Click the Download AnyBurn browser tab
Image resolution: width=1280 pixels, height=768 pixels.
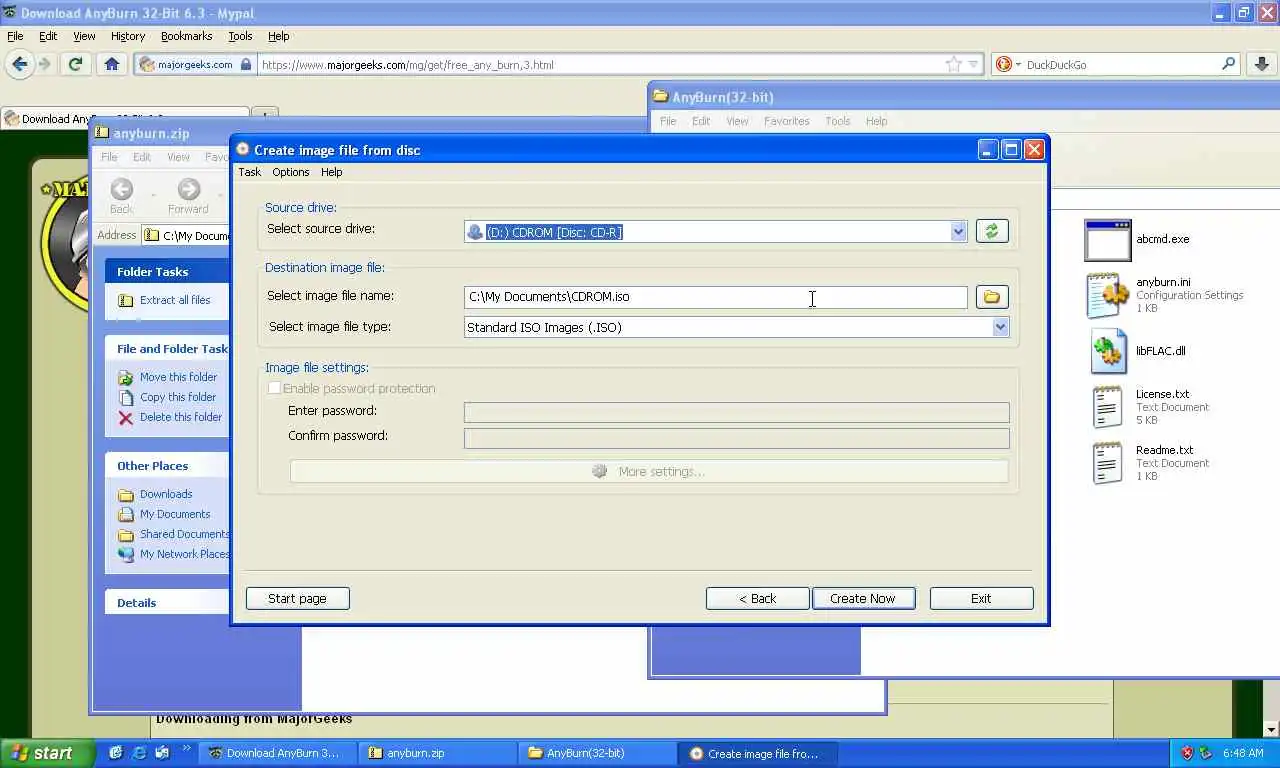pos(125,118)
